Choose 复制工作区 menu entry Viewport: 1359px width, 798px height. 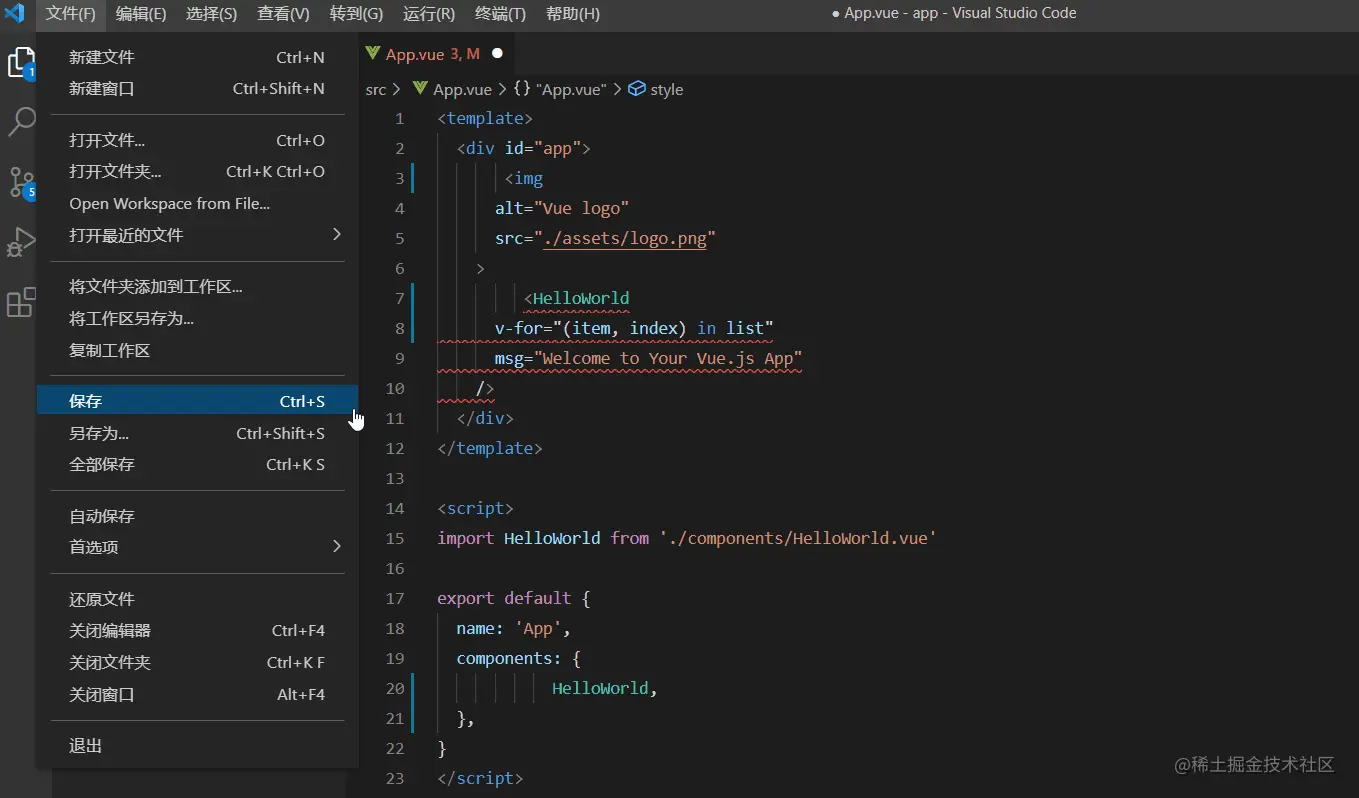197,351
